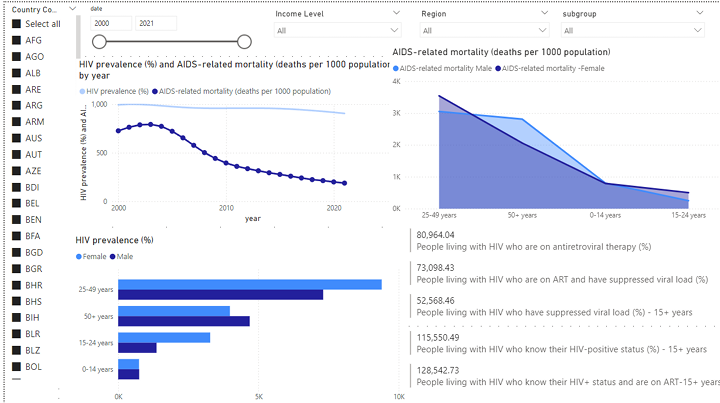Click the end date field 2021
720x403 pixels.
(x=156, y=23)
